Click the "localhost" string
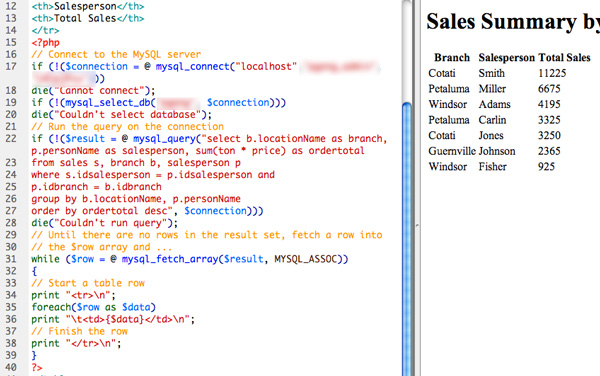The image size is (600, 376). coord(266,67)
